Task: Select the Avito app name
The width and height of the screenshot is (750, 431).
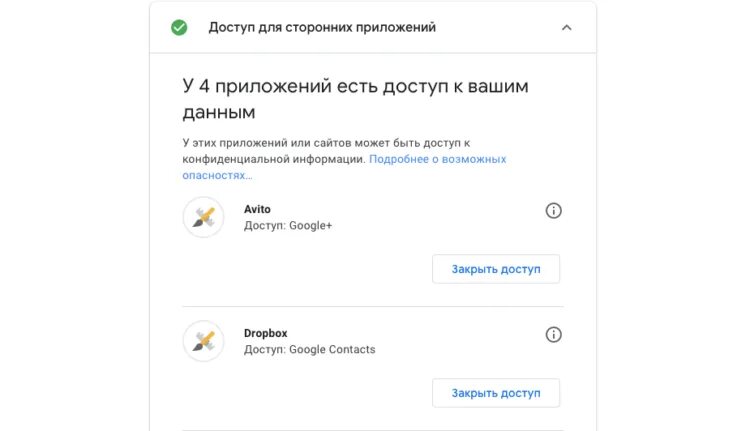Action: (x=257, y=209)
